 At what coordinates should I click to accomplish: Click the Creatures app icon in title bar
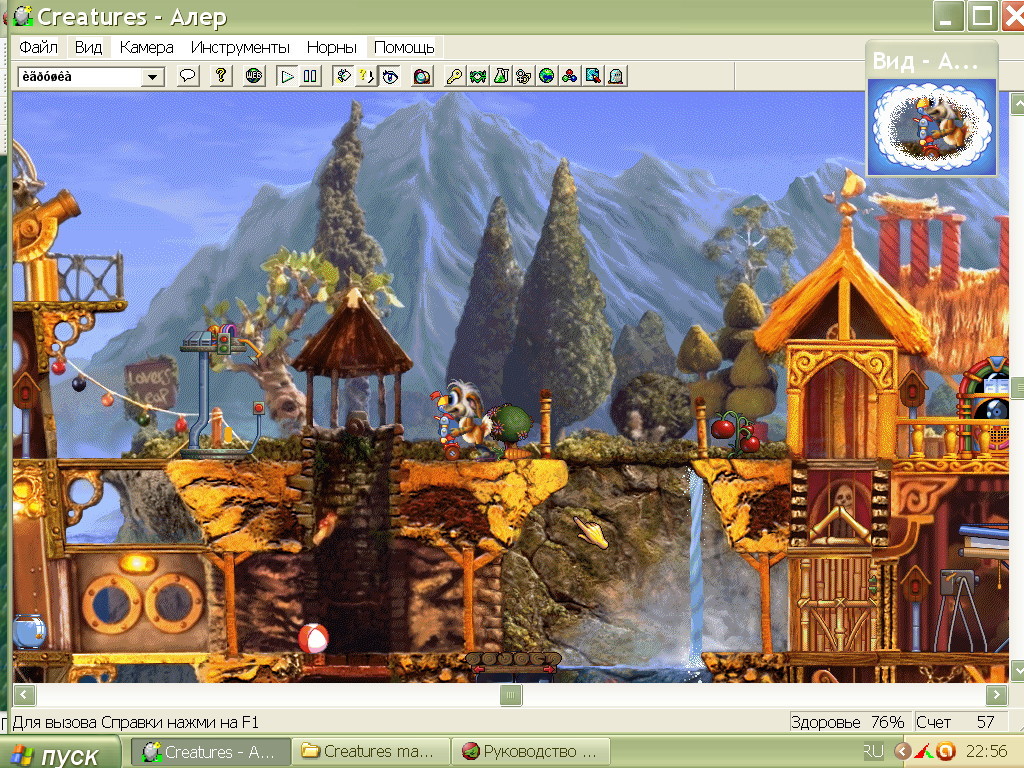click(23, 16)
